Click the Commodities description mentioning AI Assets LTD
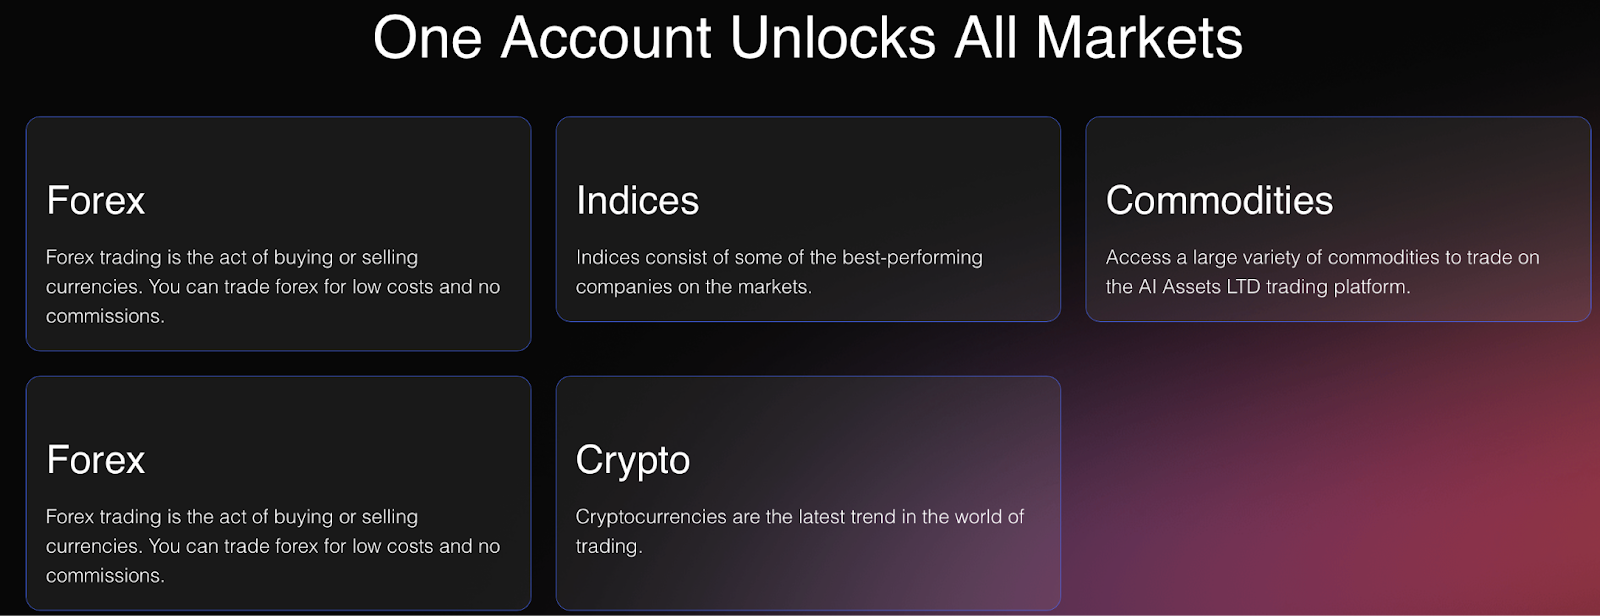 (1322, 272)
